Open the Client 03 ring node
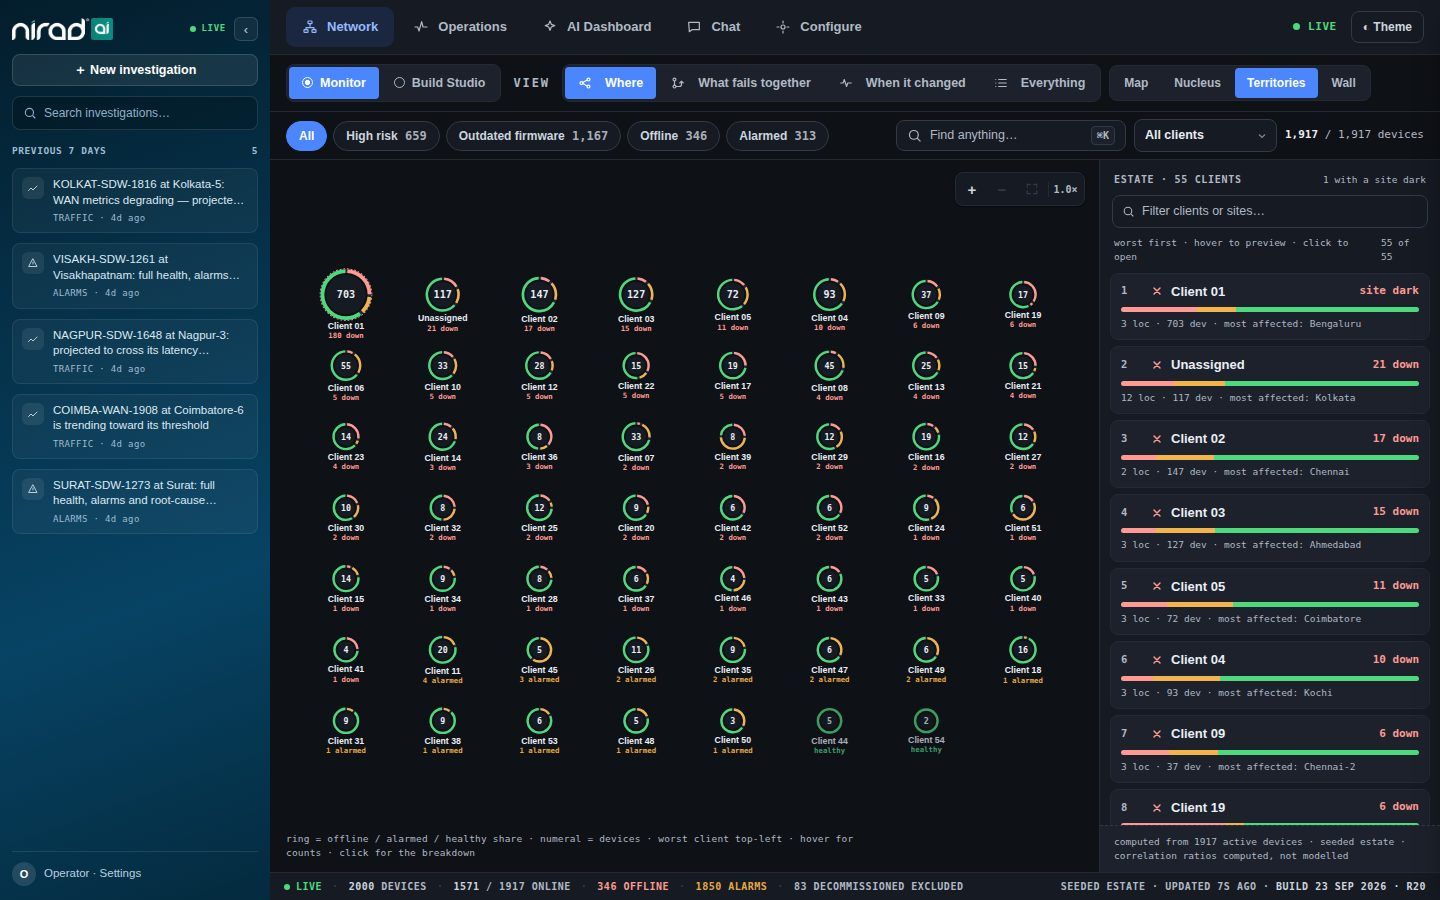The height and width of the screenshot is (900, 1440). pos(636,295)
